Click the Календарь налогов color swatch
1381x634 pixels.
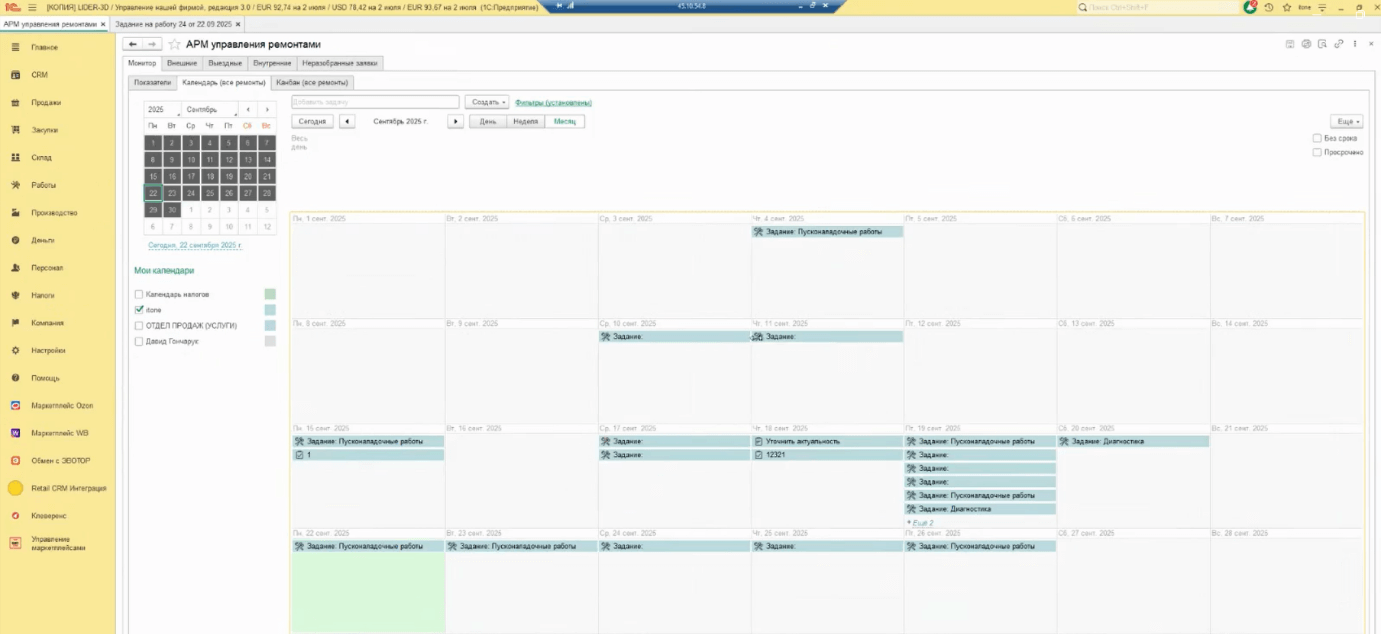pyautogui.click(x=270, y=294)
